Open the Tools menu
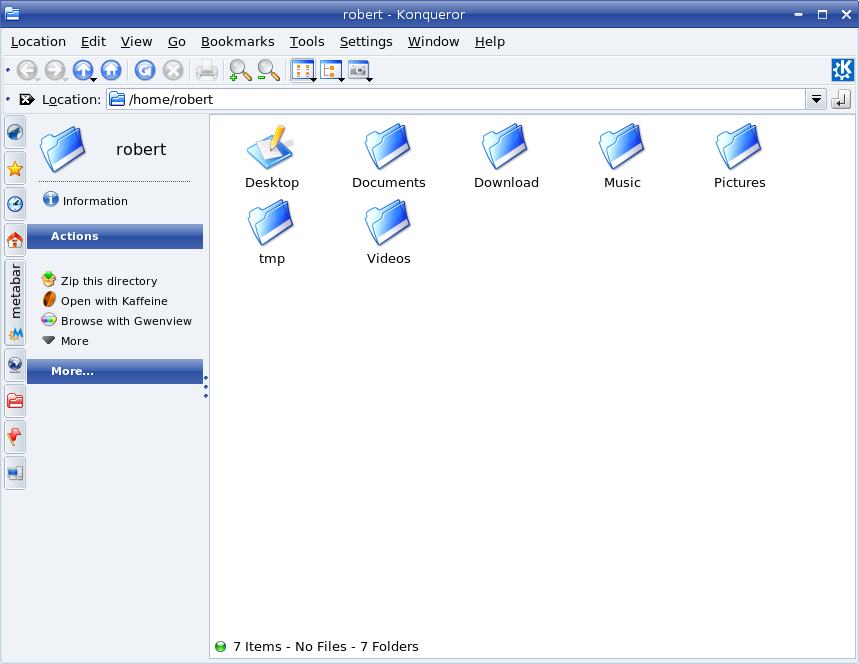Screen dimensions: 859x664 tap(307, 42)
